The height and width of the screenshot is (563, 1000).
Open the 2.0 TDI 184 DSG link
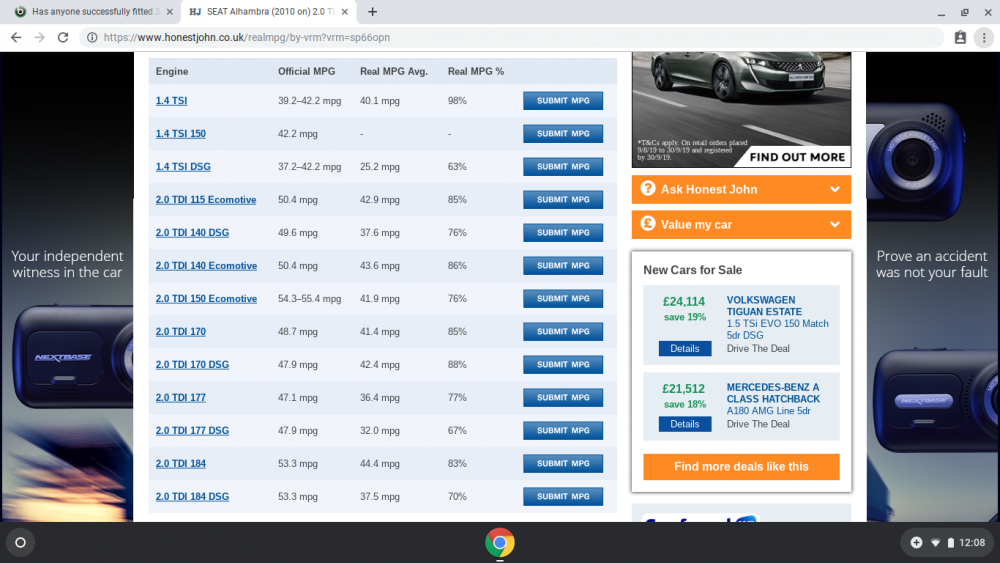(192, 497)
